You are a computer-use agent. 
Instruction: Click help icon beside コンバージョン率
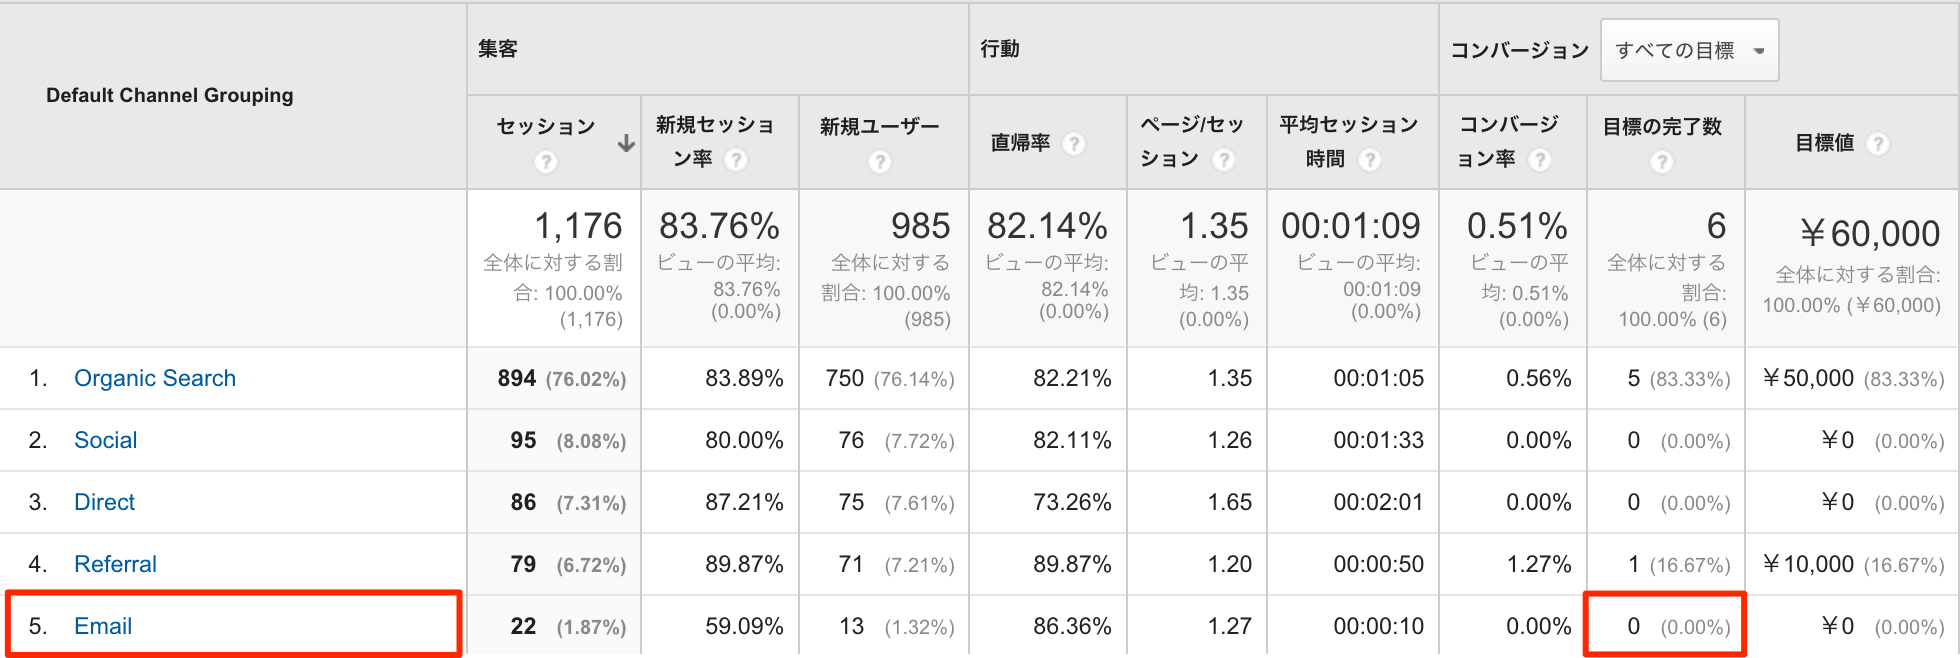pos(1540,160)
